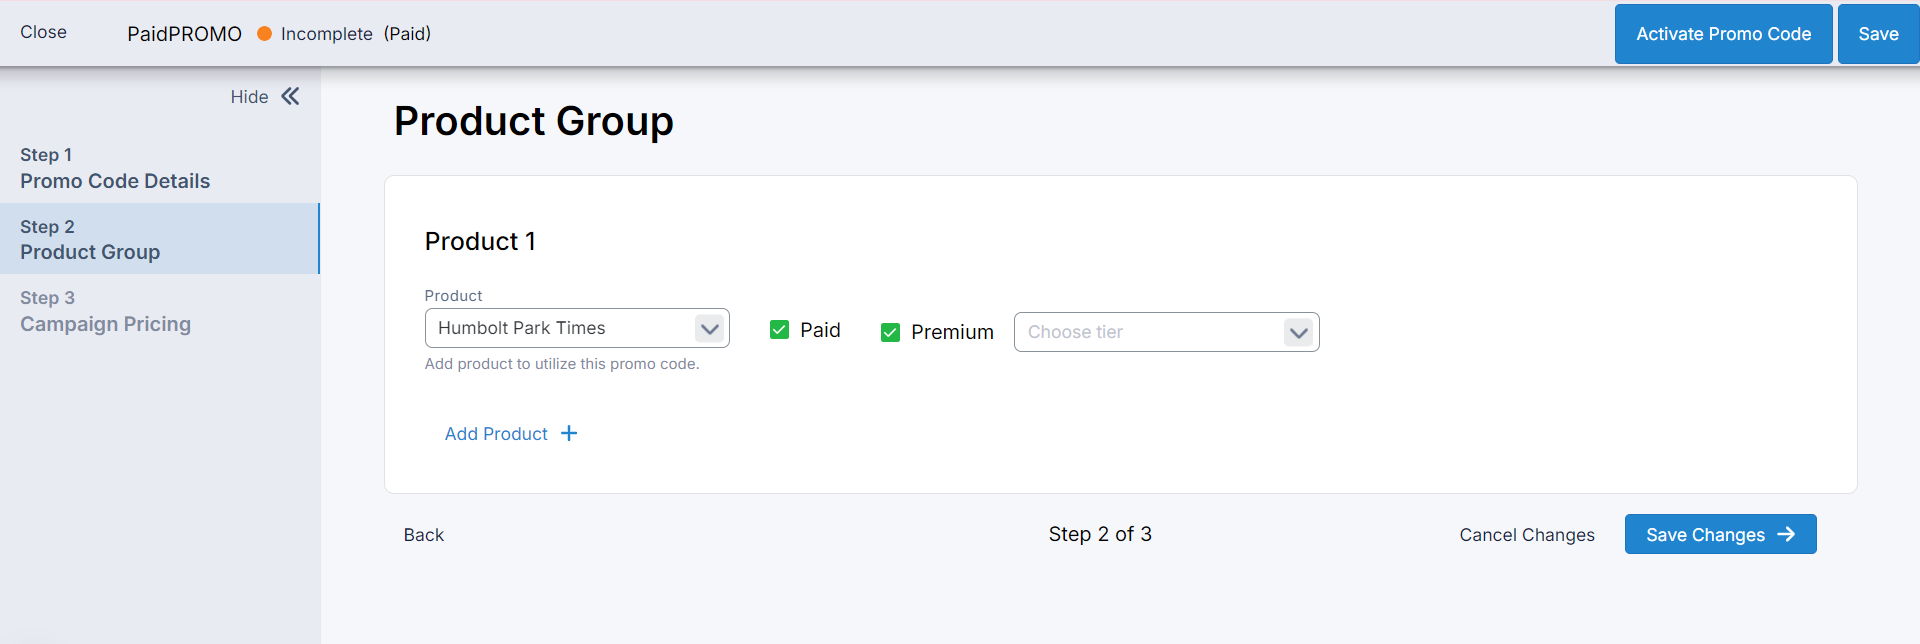Screen dimensions: 1920x644
Task: Click the Activate Promo Code button
Action: tap(1723, 34)
